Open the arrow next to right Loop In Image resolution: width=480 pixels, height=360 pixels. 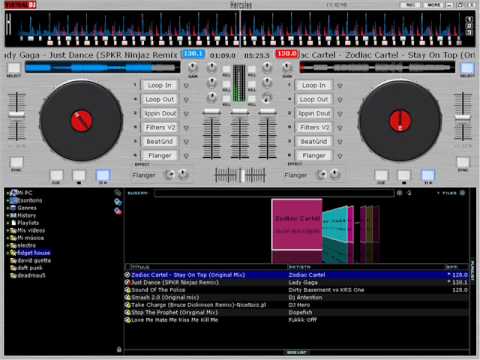point(340,86)
